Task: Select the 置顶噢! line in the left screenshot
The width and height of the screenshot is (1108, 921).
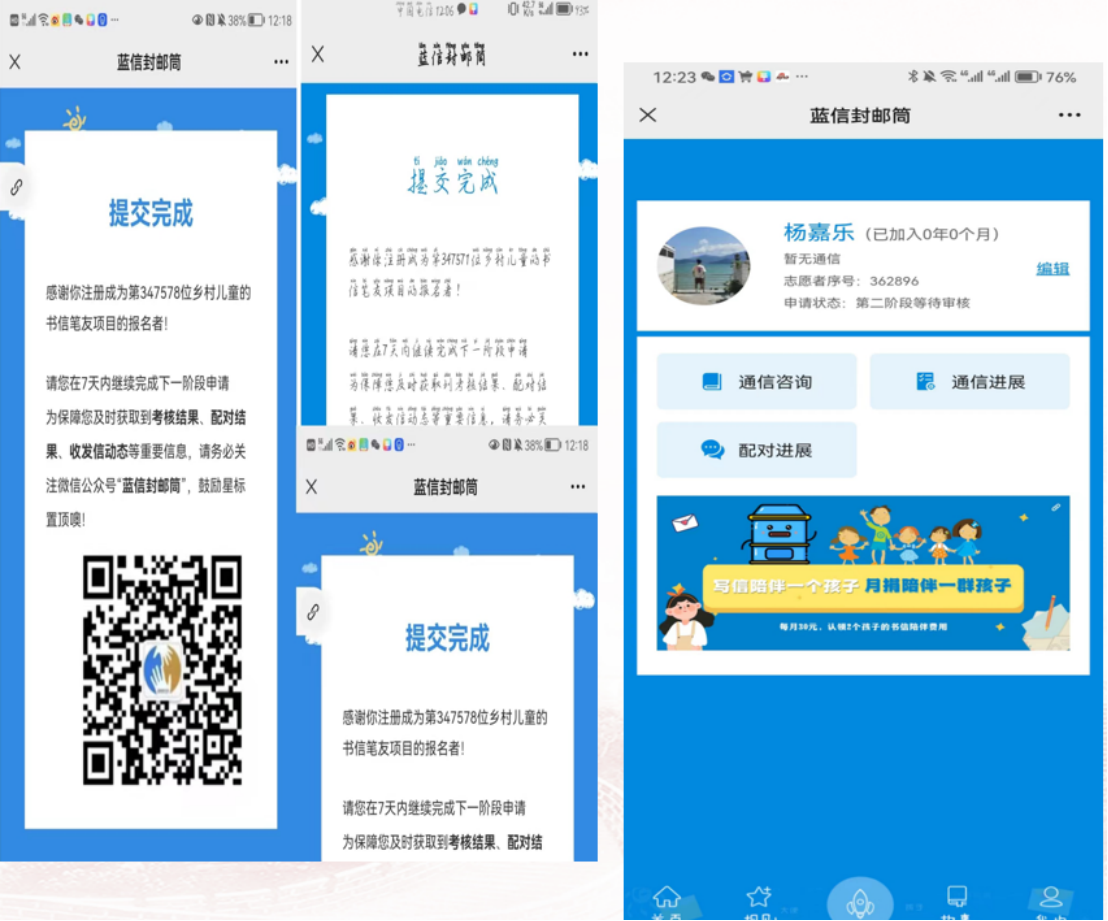Action: [x=66, y=520]
